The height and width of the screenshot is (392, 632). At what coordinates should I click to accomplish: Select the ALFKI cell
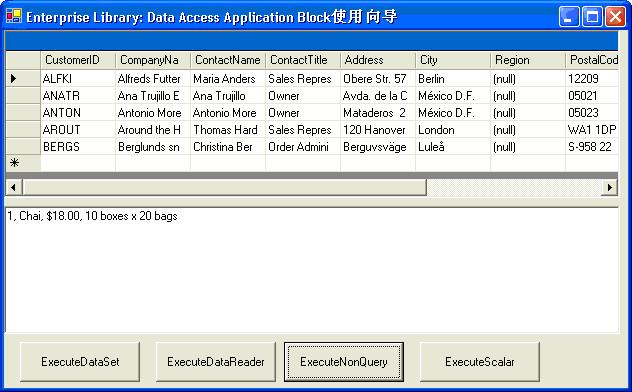[x=78, y=79]
